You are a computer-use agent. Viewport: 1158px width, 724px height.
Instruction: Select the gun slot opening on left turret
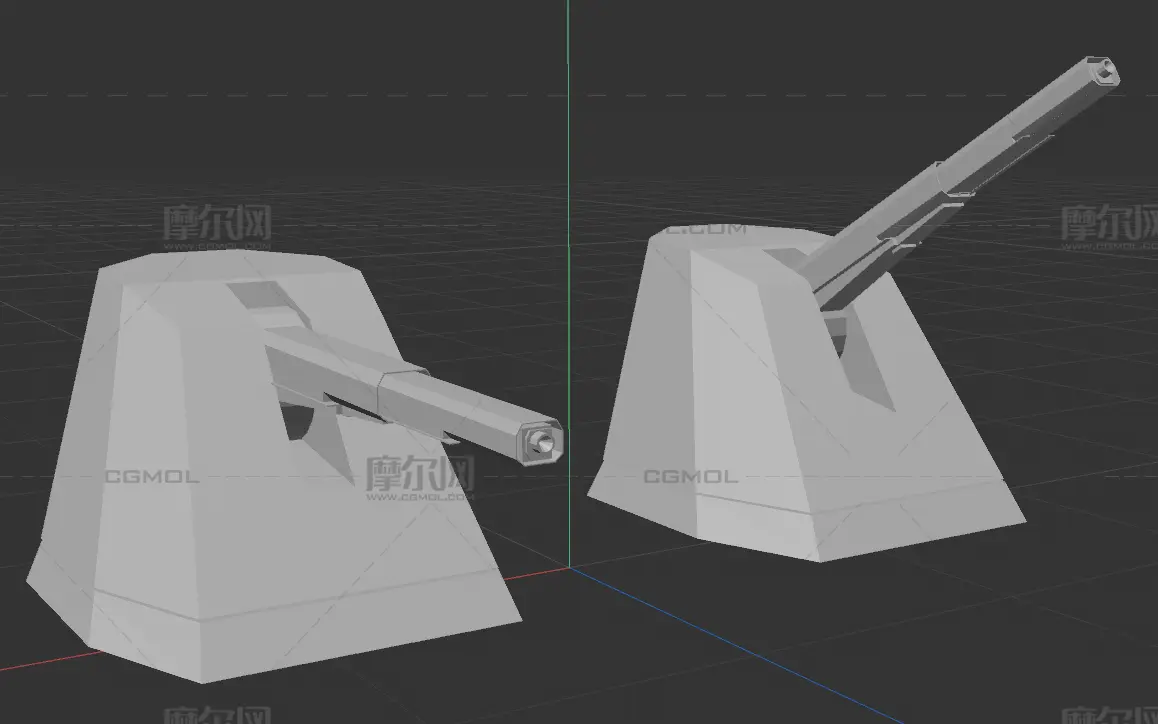pos(300,420)
